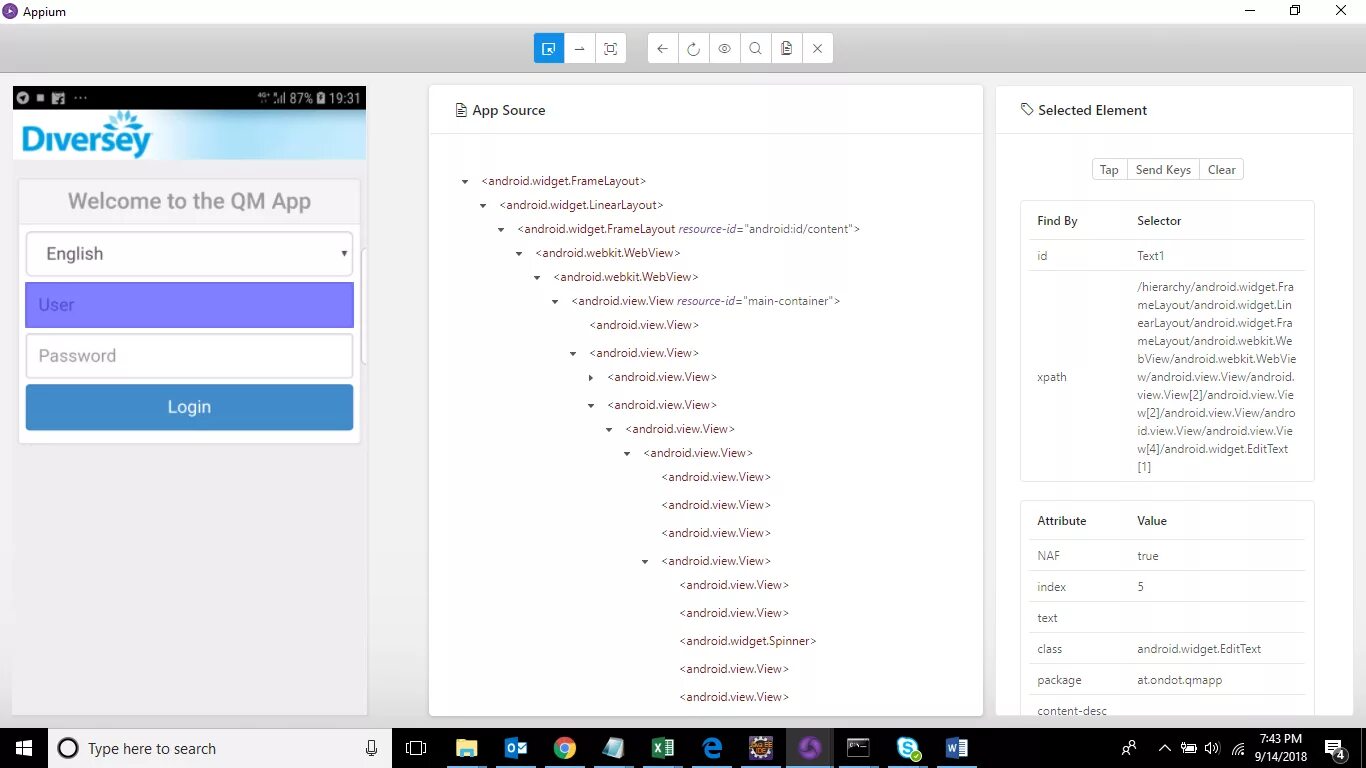The height and width of the screenshot is (768, 1366).
Task: Click the Selected Element panel heading
Action: click(x=1084, y=110)
